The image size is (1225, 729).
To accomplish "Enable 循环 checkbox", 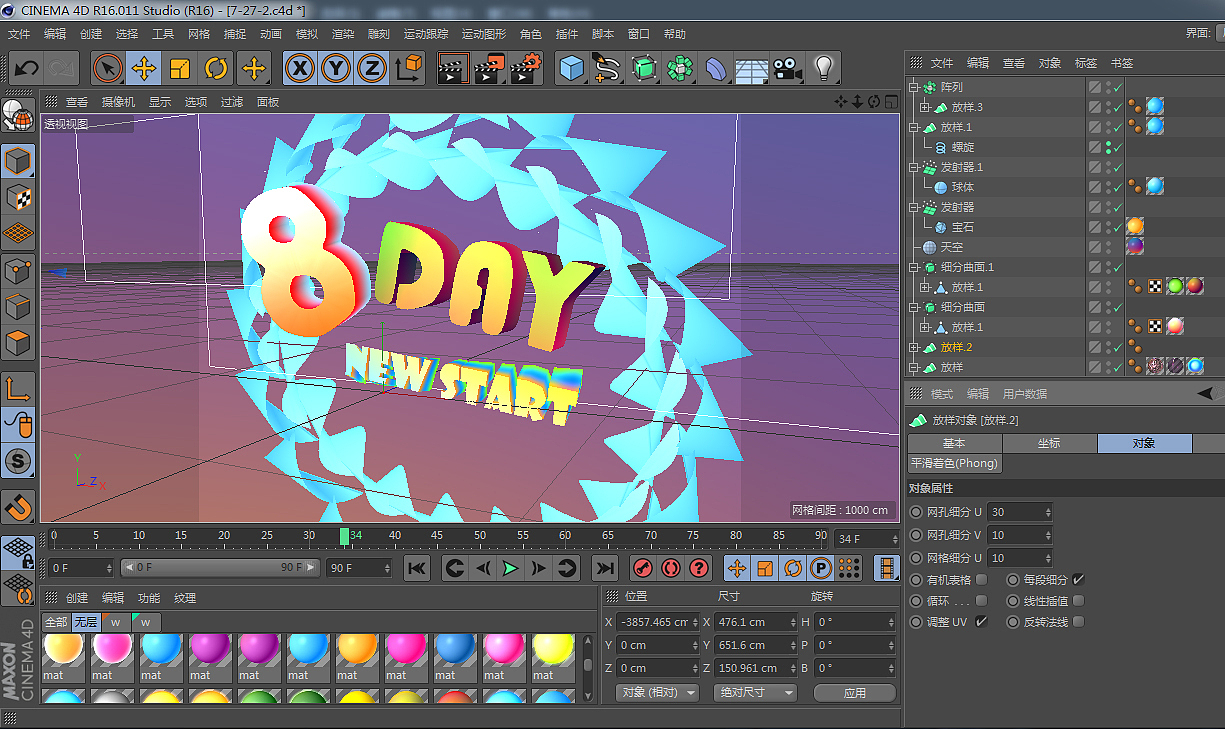I will 982,601.
